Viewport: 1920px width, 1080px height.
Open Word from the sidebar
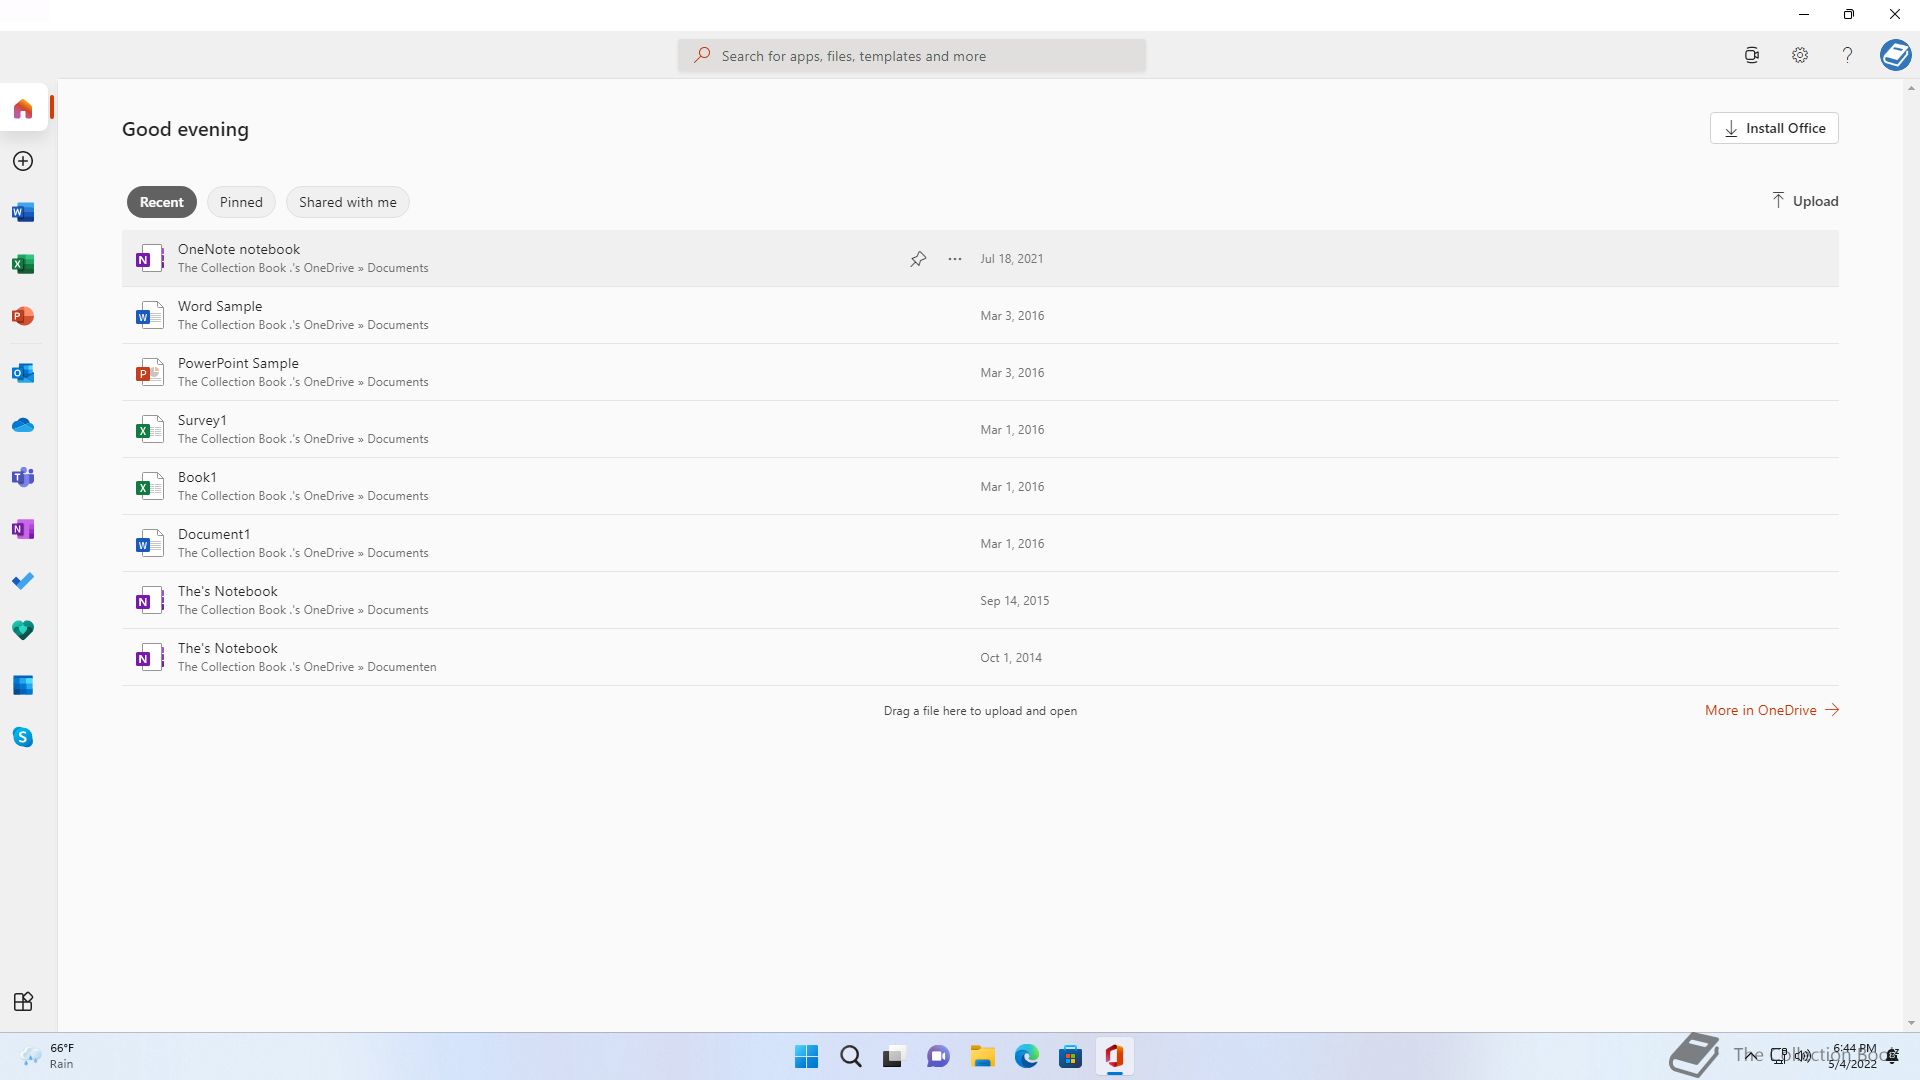23,212
